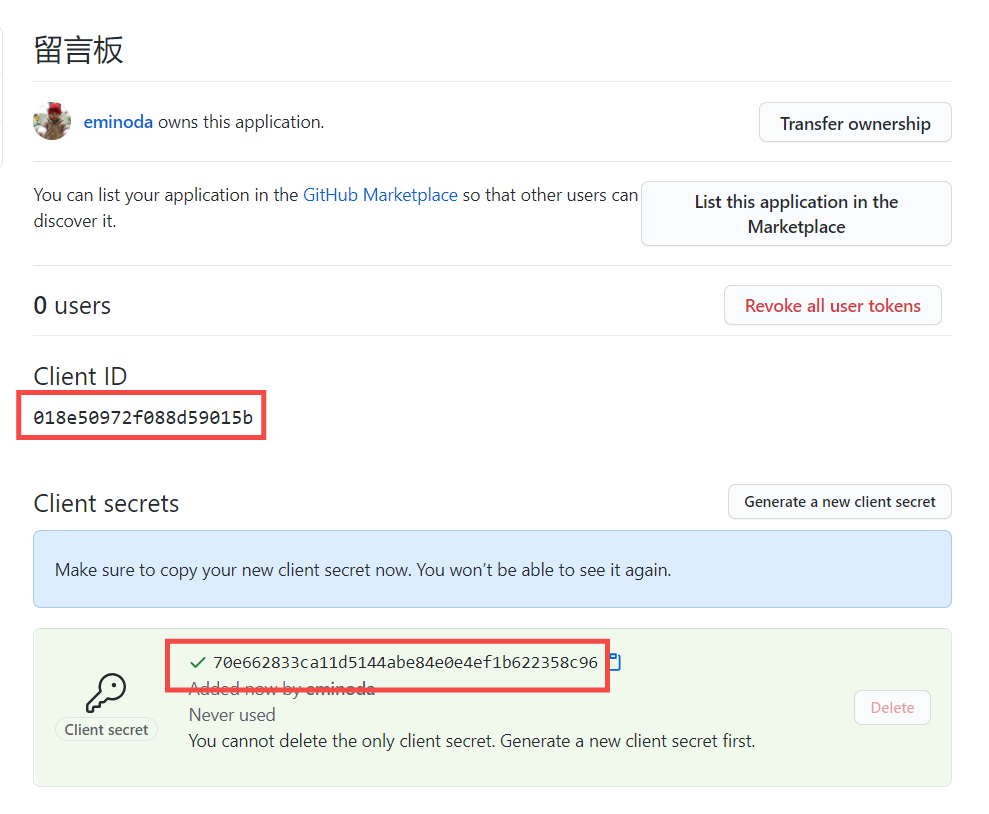Revoke all user tokens
The width and height of the screenshot is (989, 814).
click(832, 305)
